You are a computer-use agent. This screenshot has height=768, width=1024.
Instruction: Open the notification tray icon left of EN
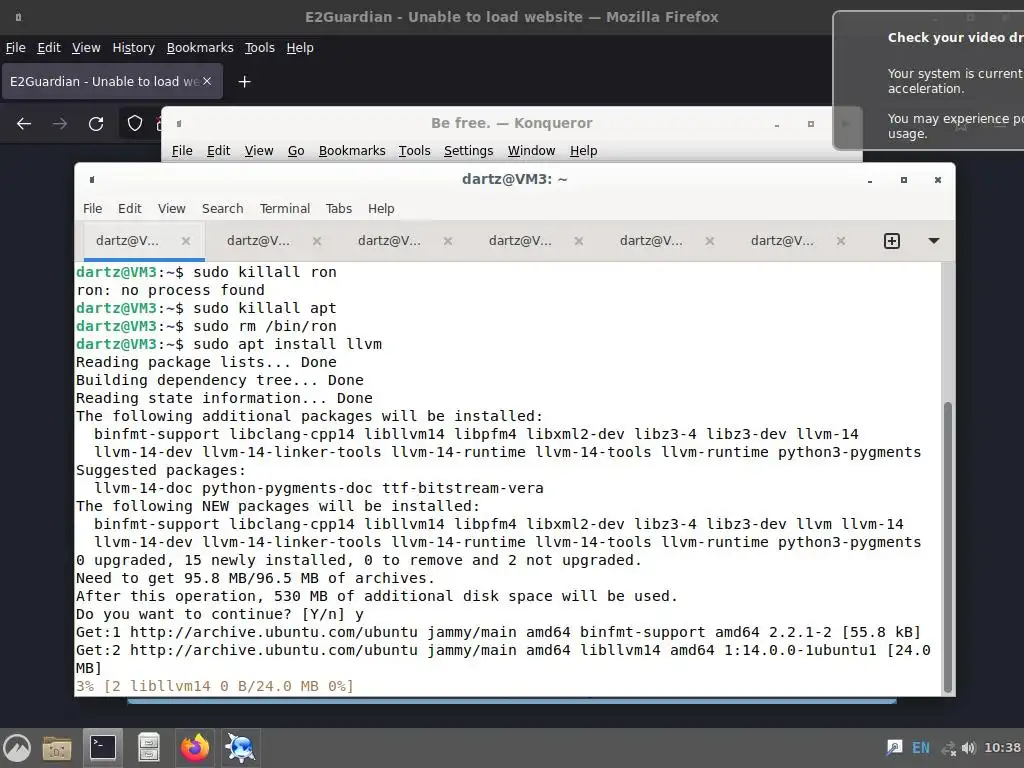894,748
